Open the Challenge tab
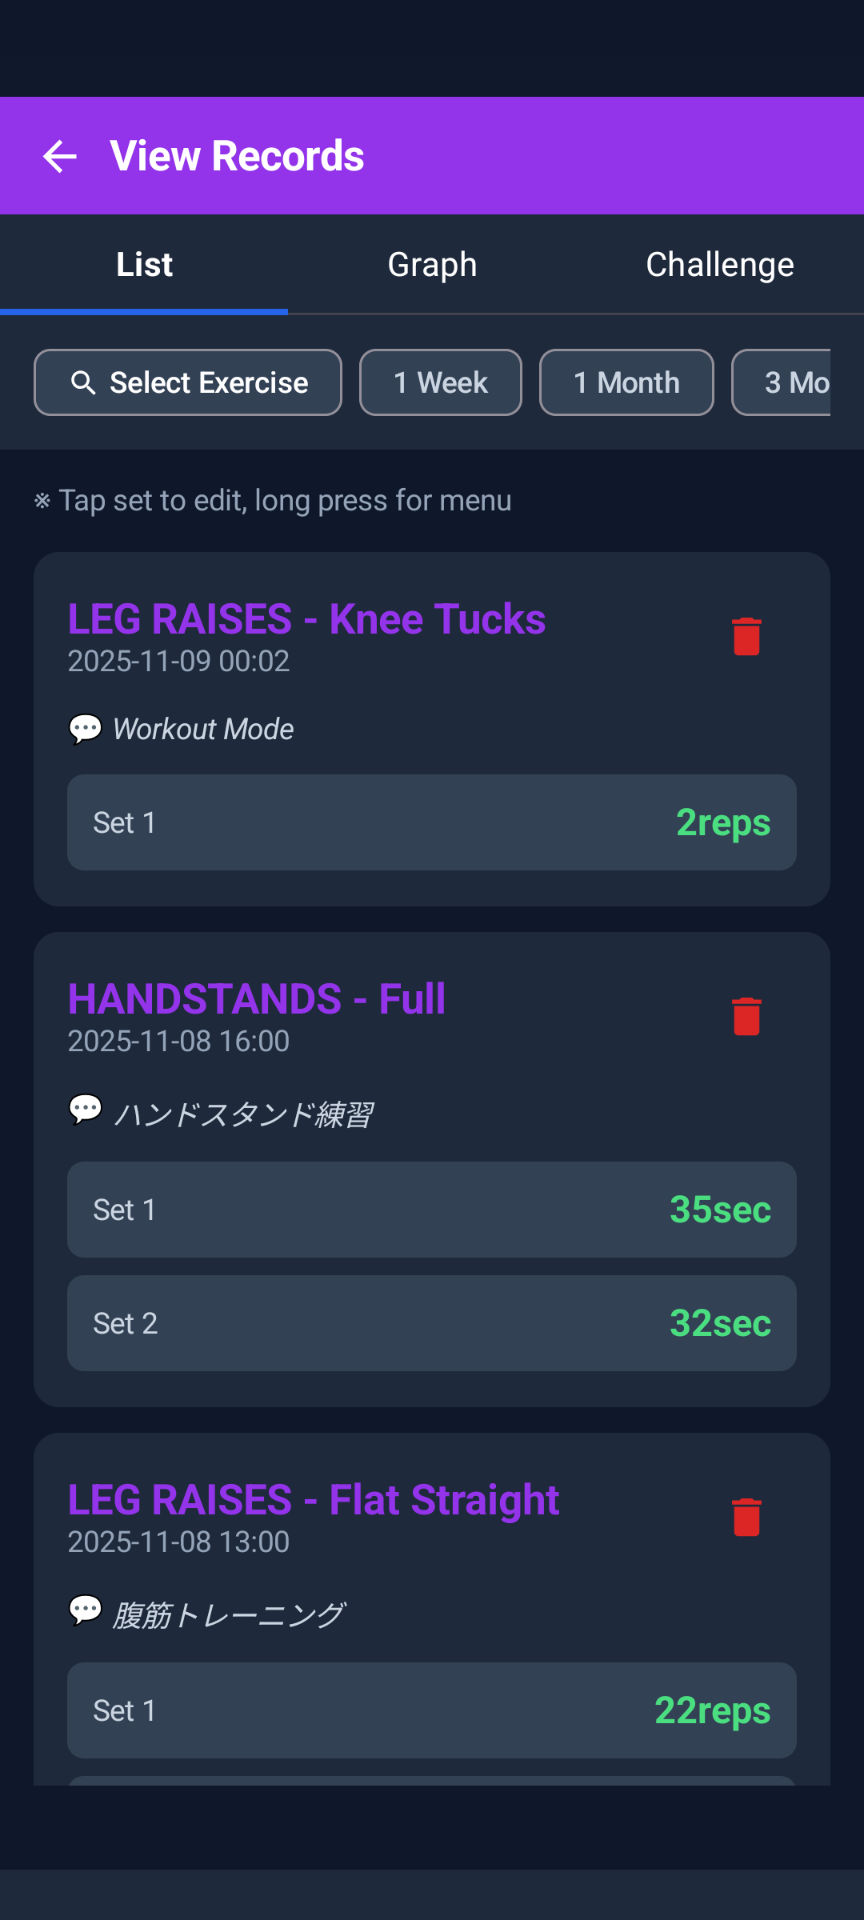 (x=720, y=265)
